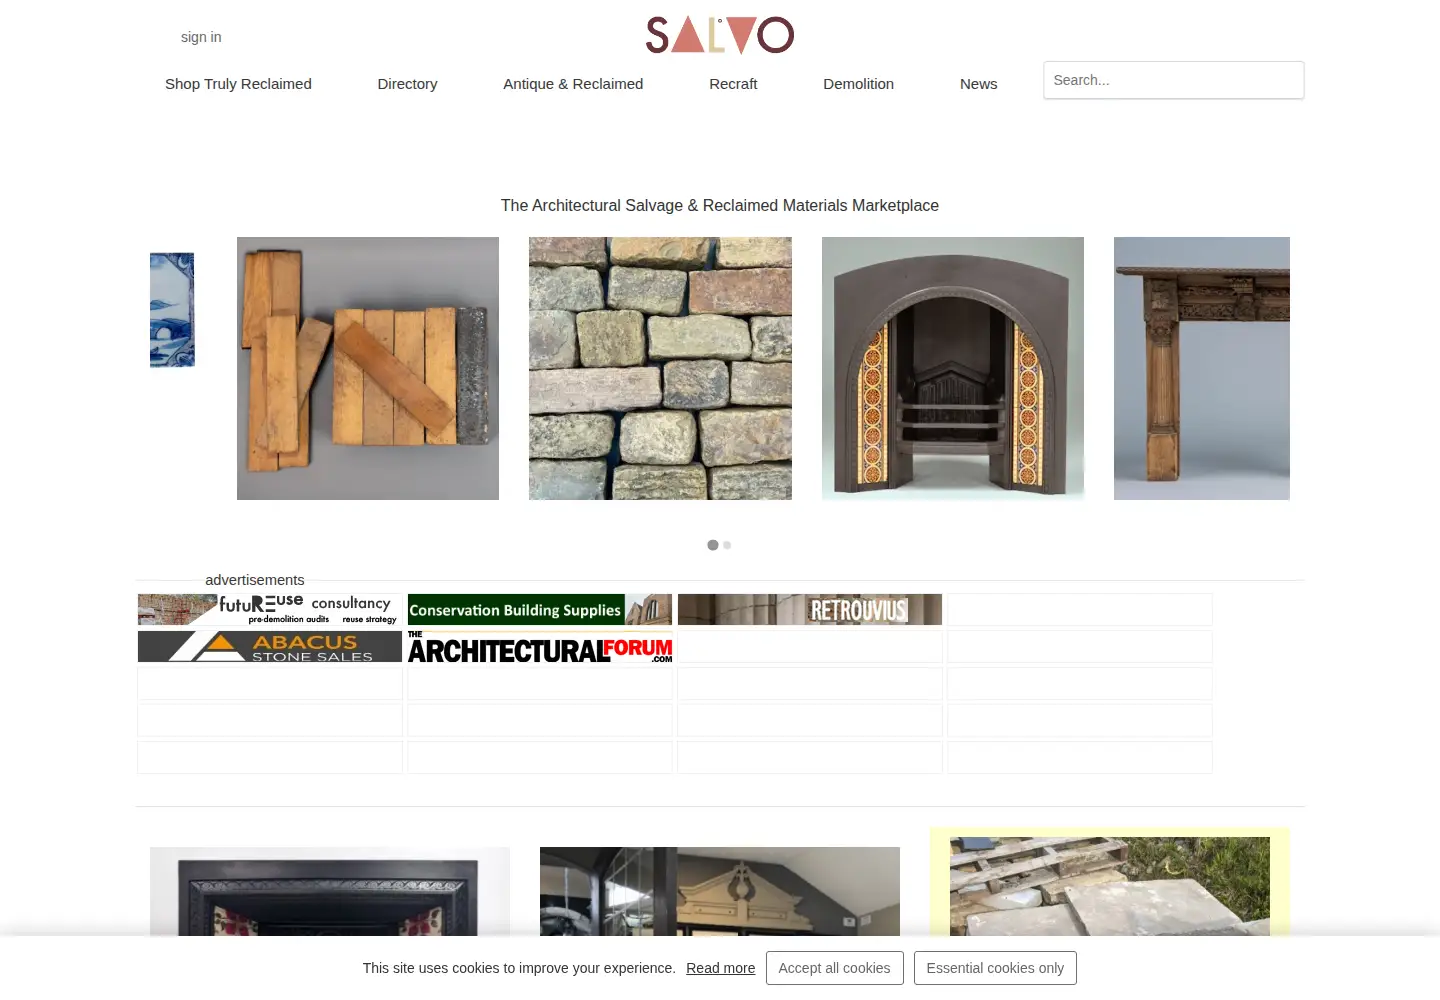Open the Demolition menu item
The height and width of the screenshot is (1000, 1440).
(858, 84)
